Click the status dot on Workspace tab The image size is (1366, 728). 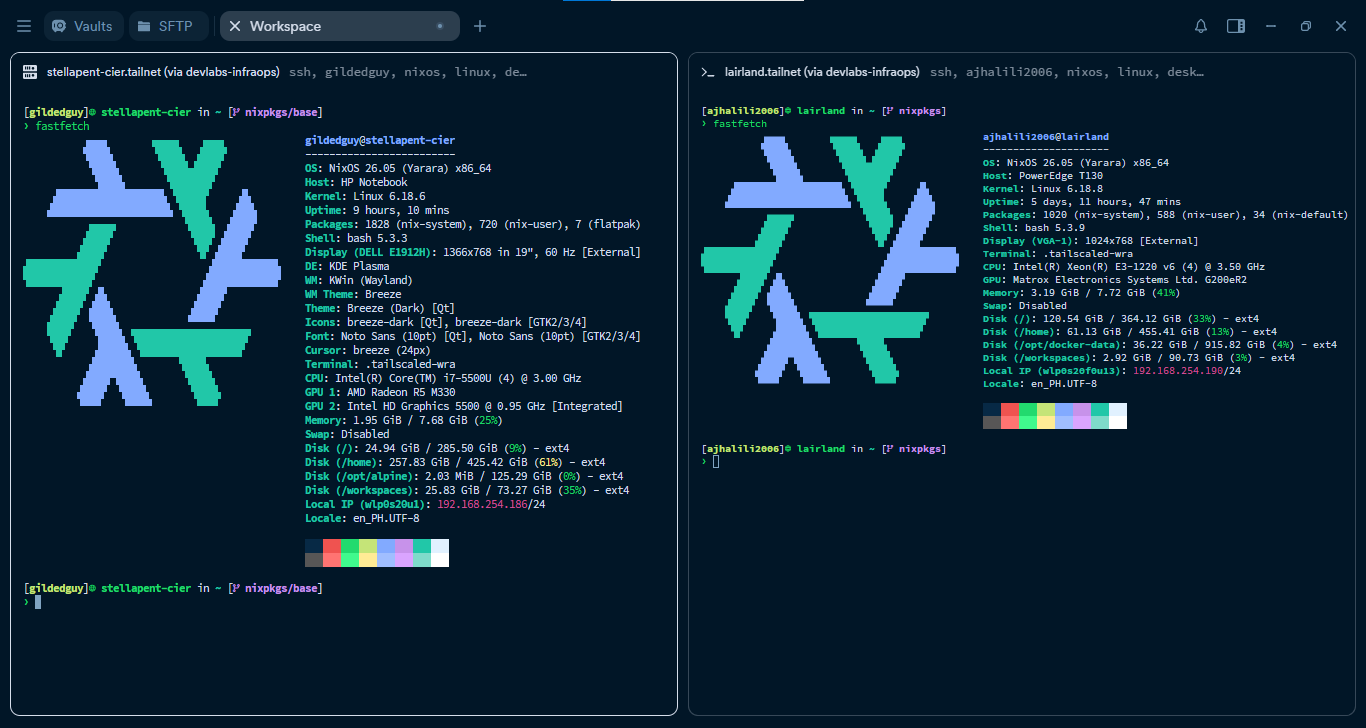[x=440, y=26]
